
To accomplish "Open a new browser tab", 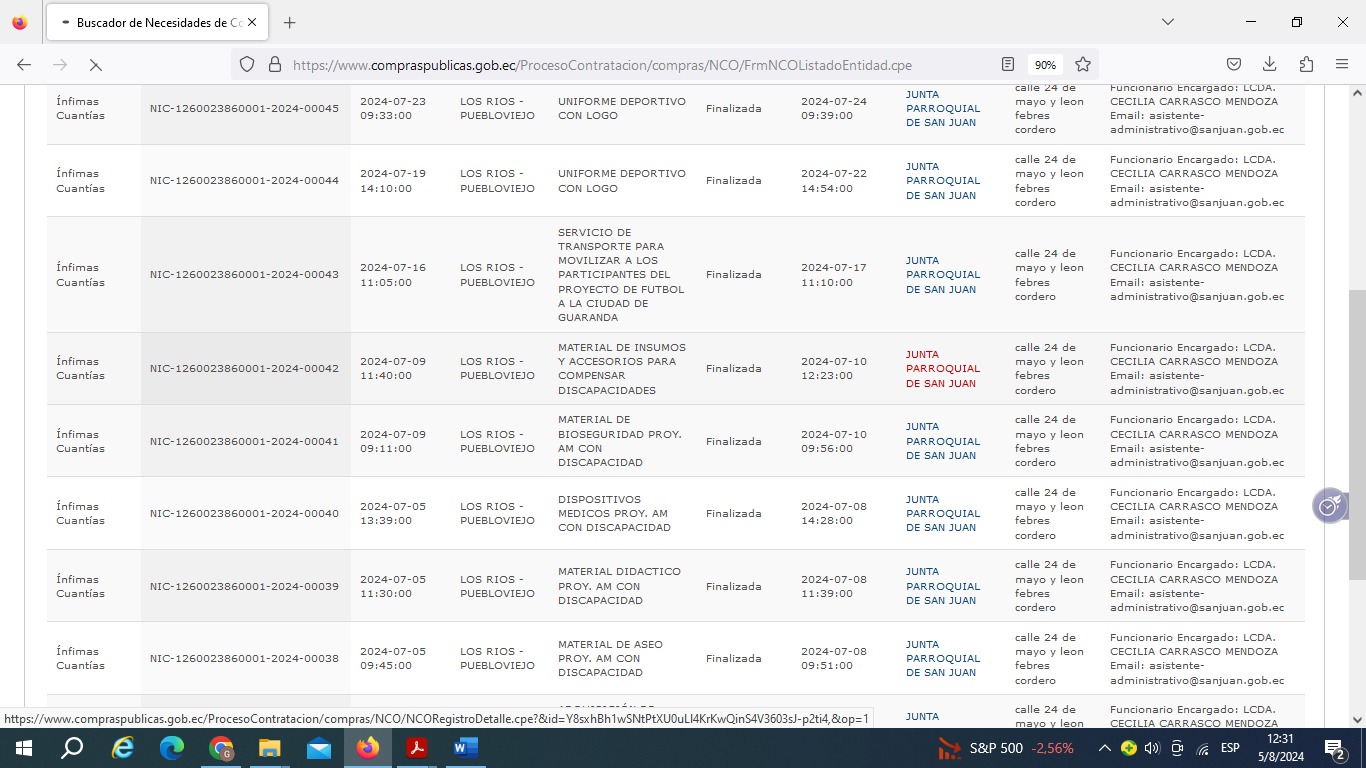I will (x=290, y=22).
